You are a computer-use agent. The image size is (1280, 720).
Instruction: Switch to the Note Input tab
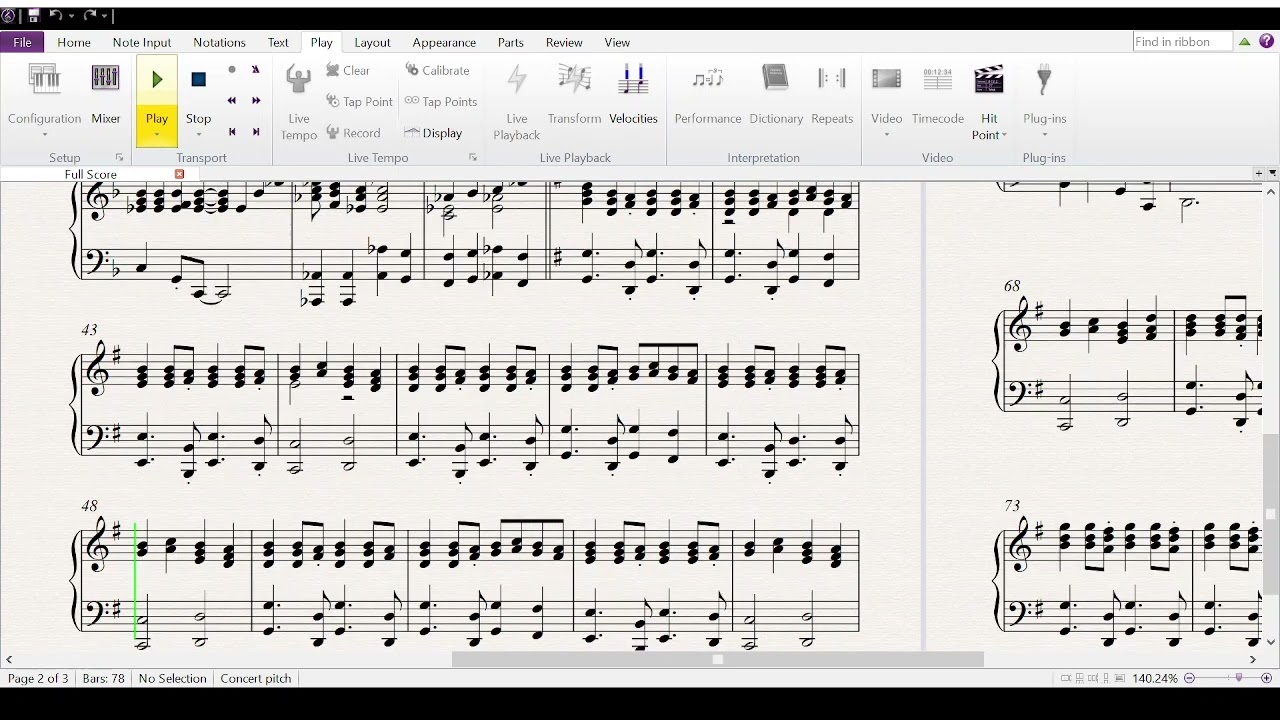coord(142,42)
